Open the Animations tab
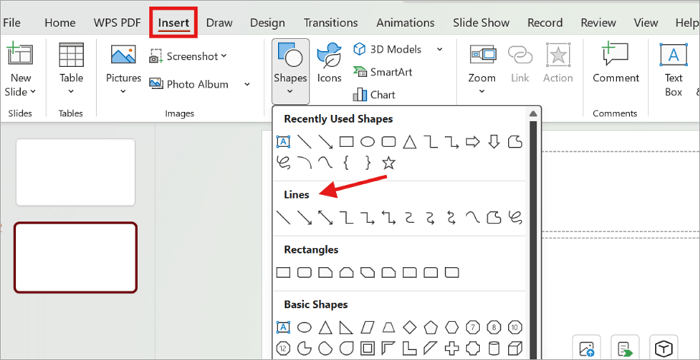The image size is (700, 360). click(405, 23)
